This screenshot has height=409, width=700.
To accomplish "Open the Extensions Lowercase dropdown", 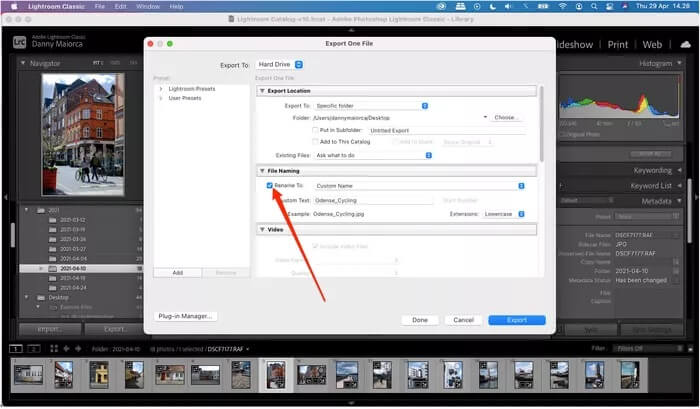I will pos(504,214).
